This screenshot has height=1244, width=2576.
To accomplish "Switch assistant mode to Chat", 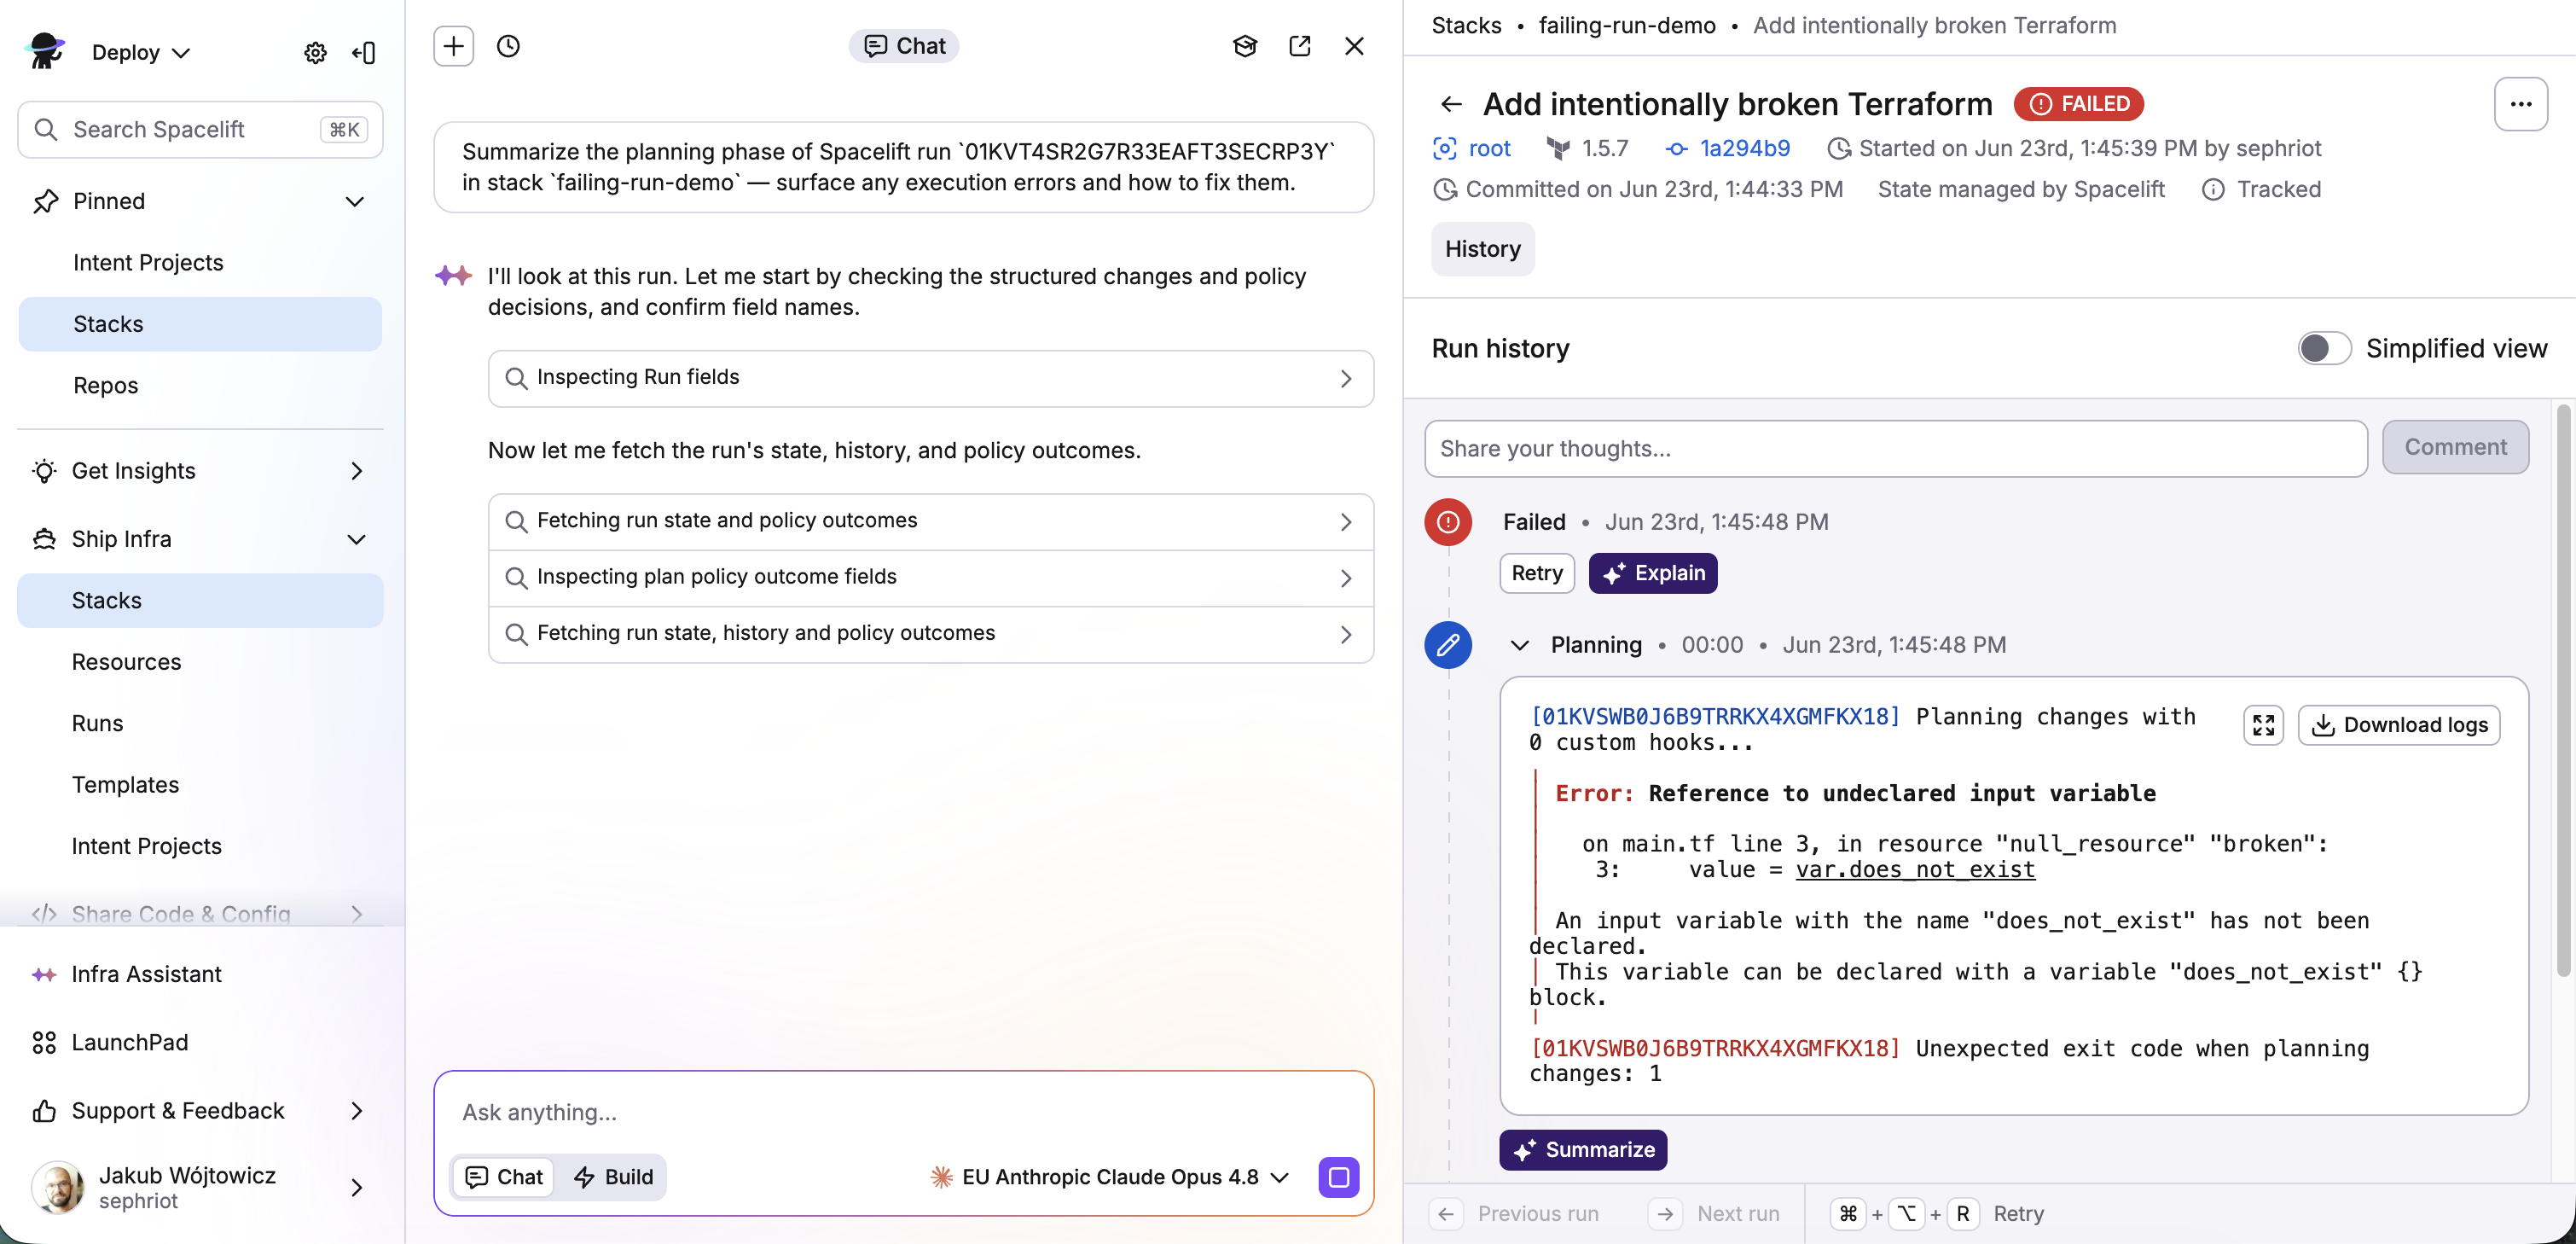I will 505,1177.
